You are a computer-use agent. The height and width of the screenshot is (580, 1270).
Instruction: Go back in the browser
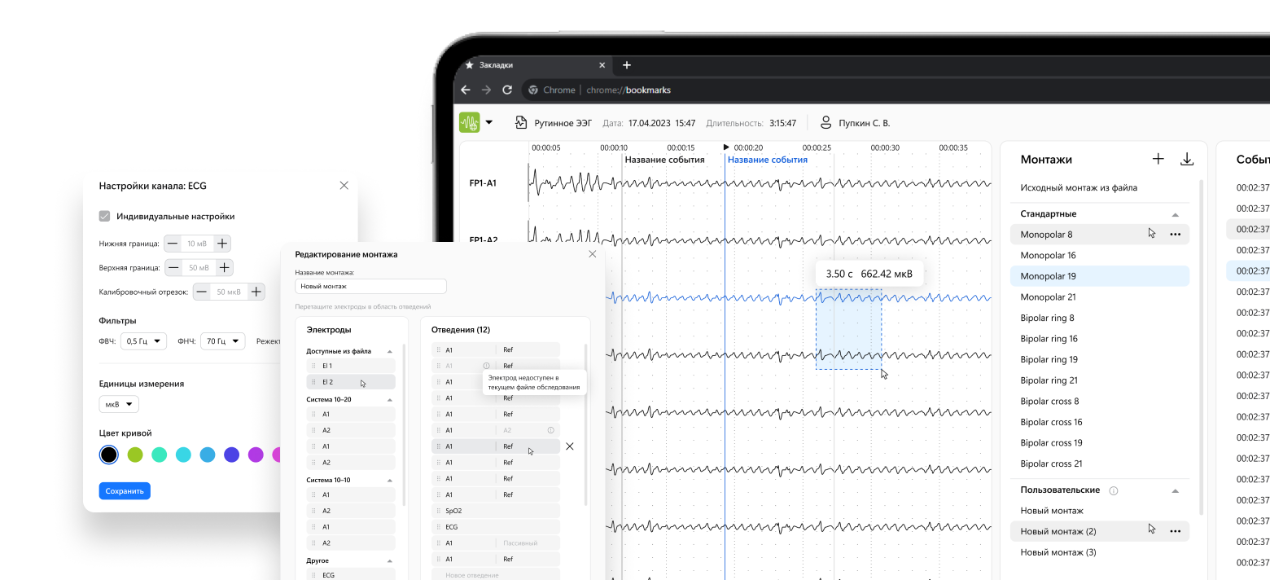click(x=465, y=90)
